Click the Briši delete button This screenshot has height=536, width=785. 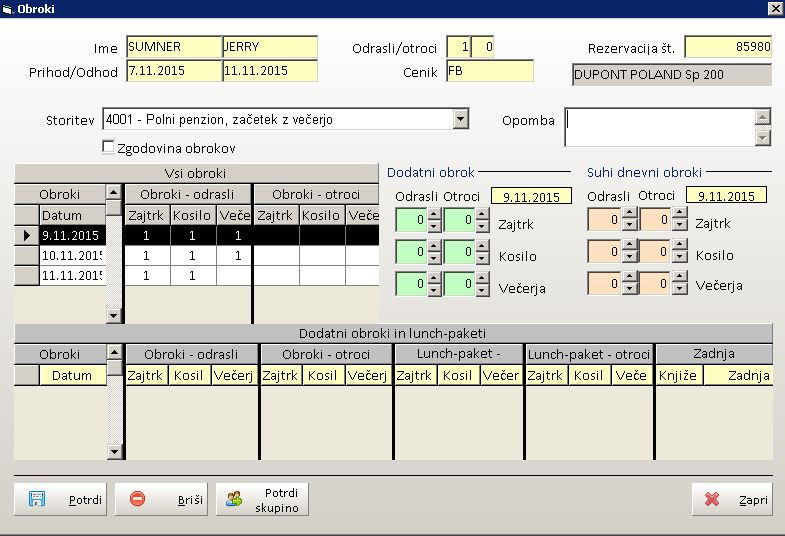click(x=161, y=499)
